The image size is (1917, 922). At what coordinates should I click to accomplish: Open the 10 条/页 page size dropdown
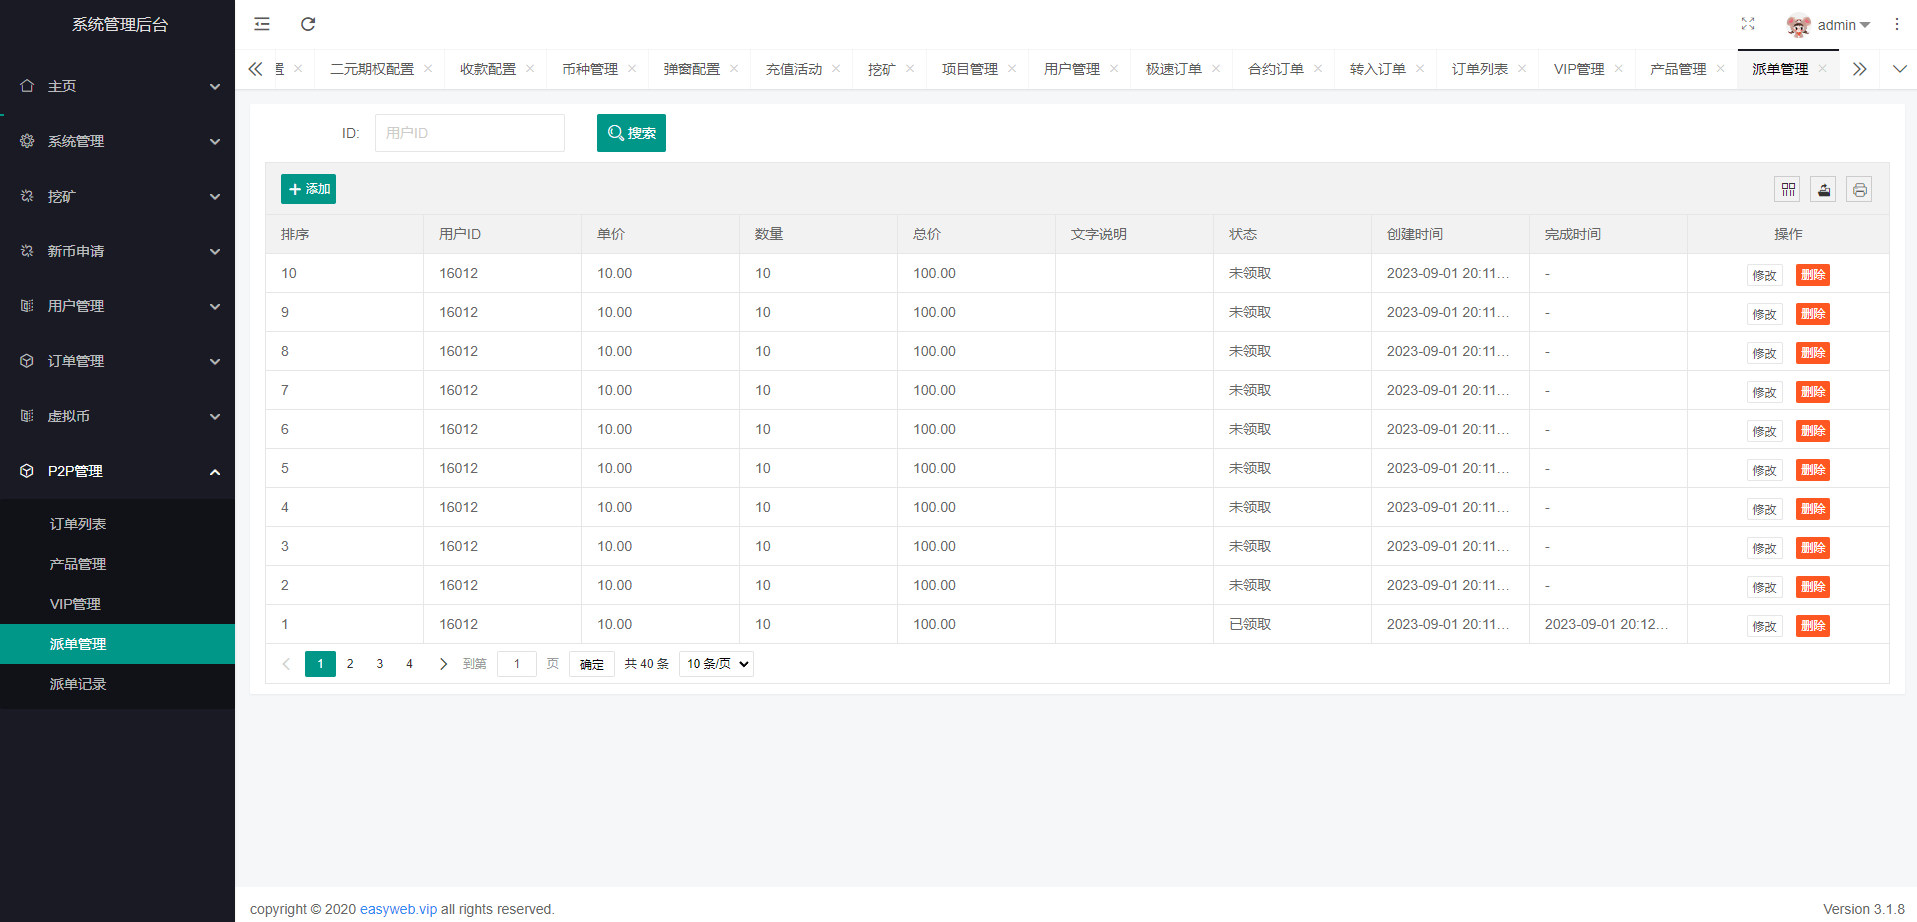(716, 664)
